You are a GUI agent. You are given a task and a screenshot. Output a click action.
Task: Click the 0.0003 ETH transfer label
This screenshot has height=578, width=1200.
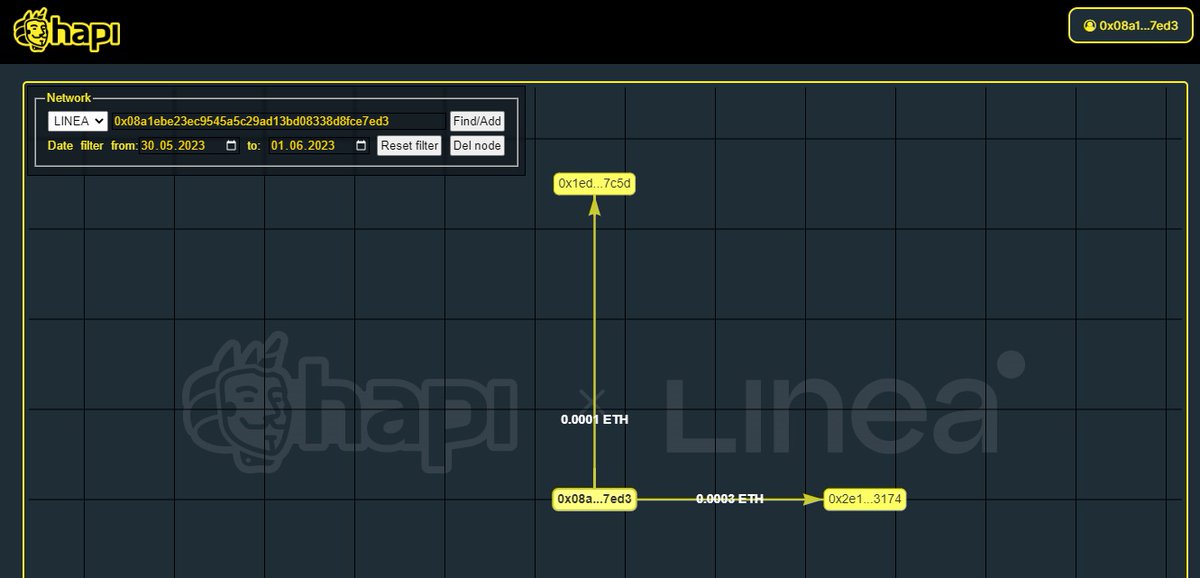click(x=730, y=499)
